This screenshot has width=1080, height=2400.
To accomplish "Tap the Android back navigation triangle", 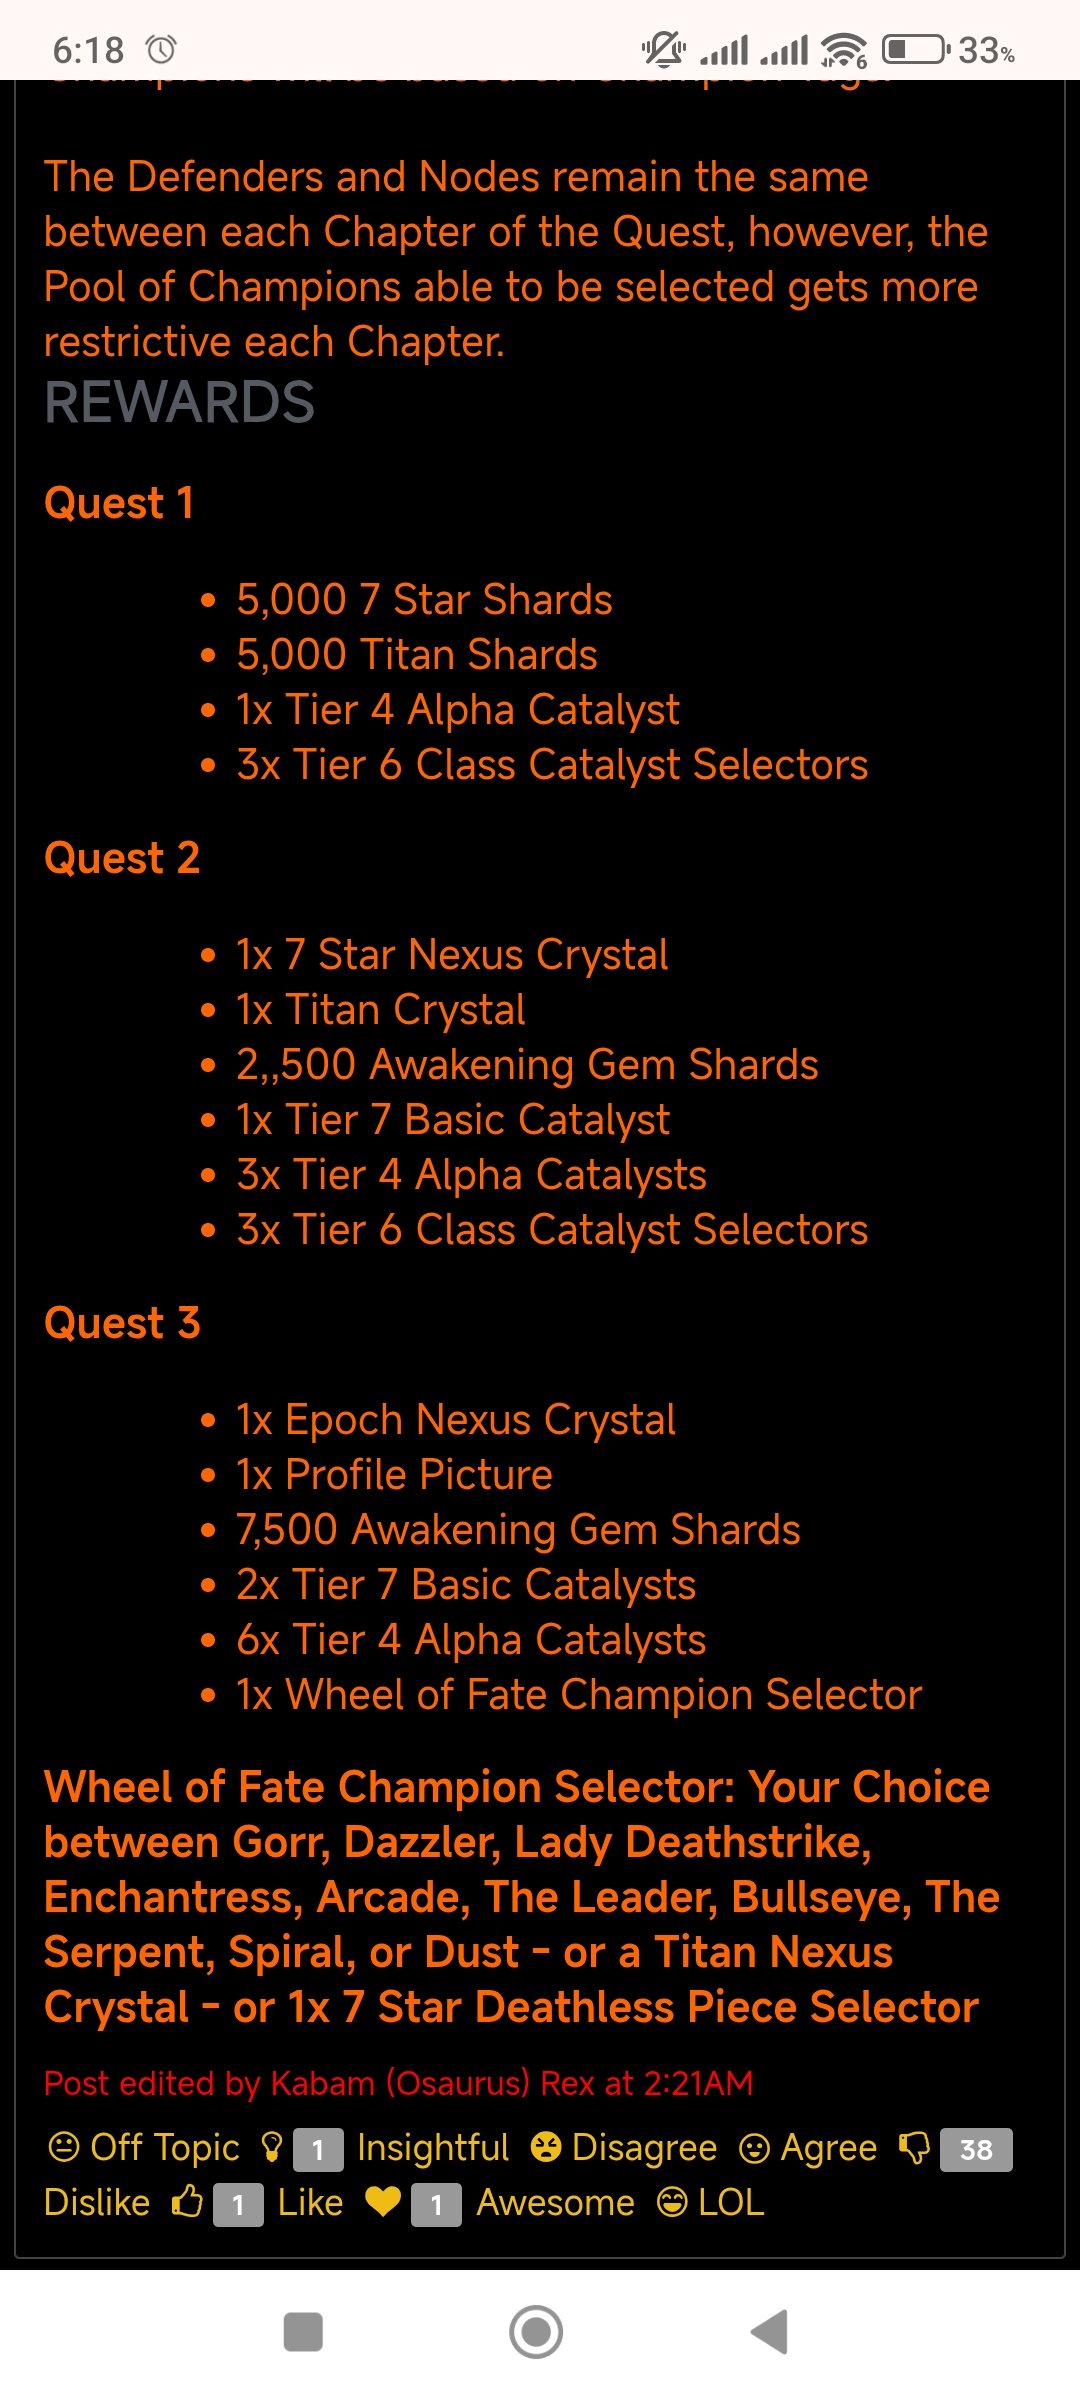I will coord(771,2332).
